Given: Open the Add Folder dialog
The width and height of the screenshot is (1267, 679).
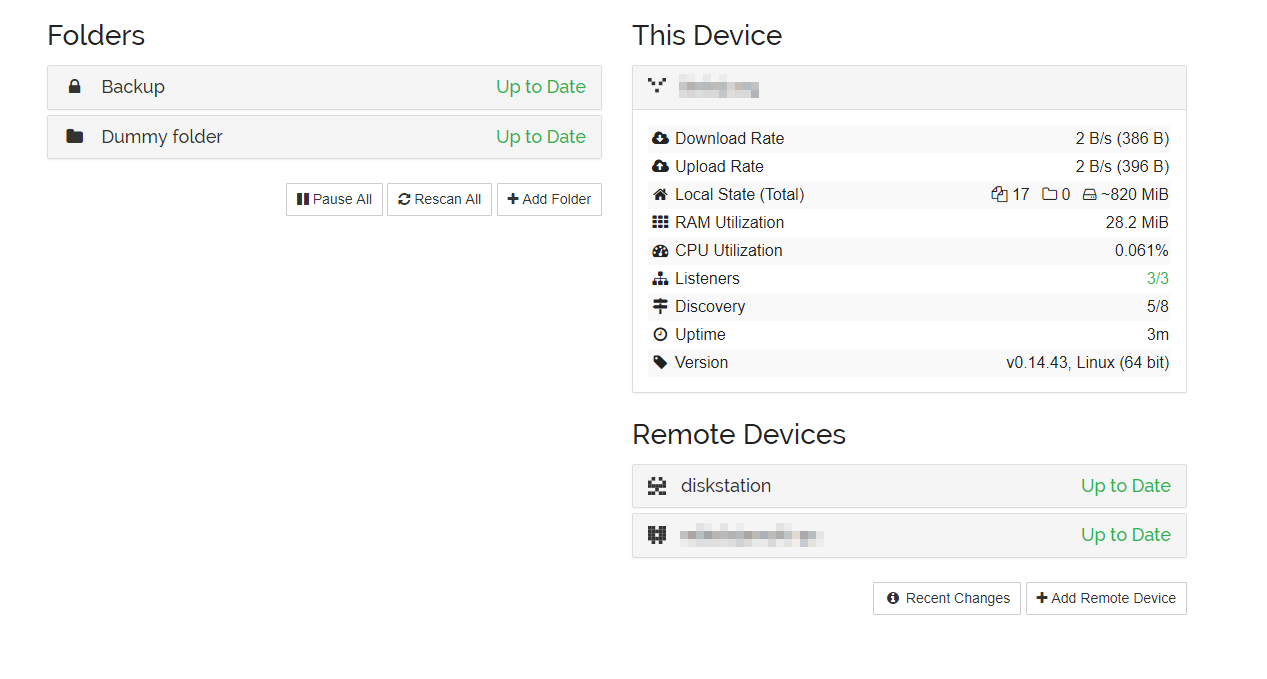Looking at the screenshot, I should pyautogui.click(x=549, y=199).
